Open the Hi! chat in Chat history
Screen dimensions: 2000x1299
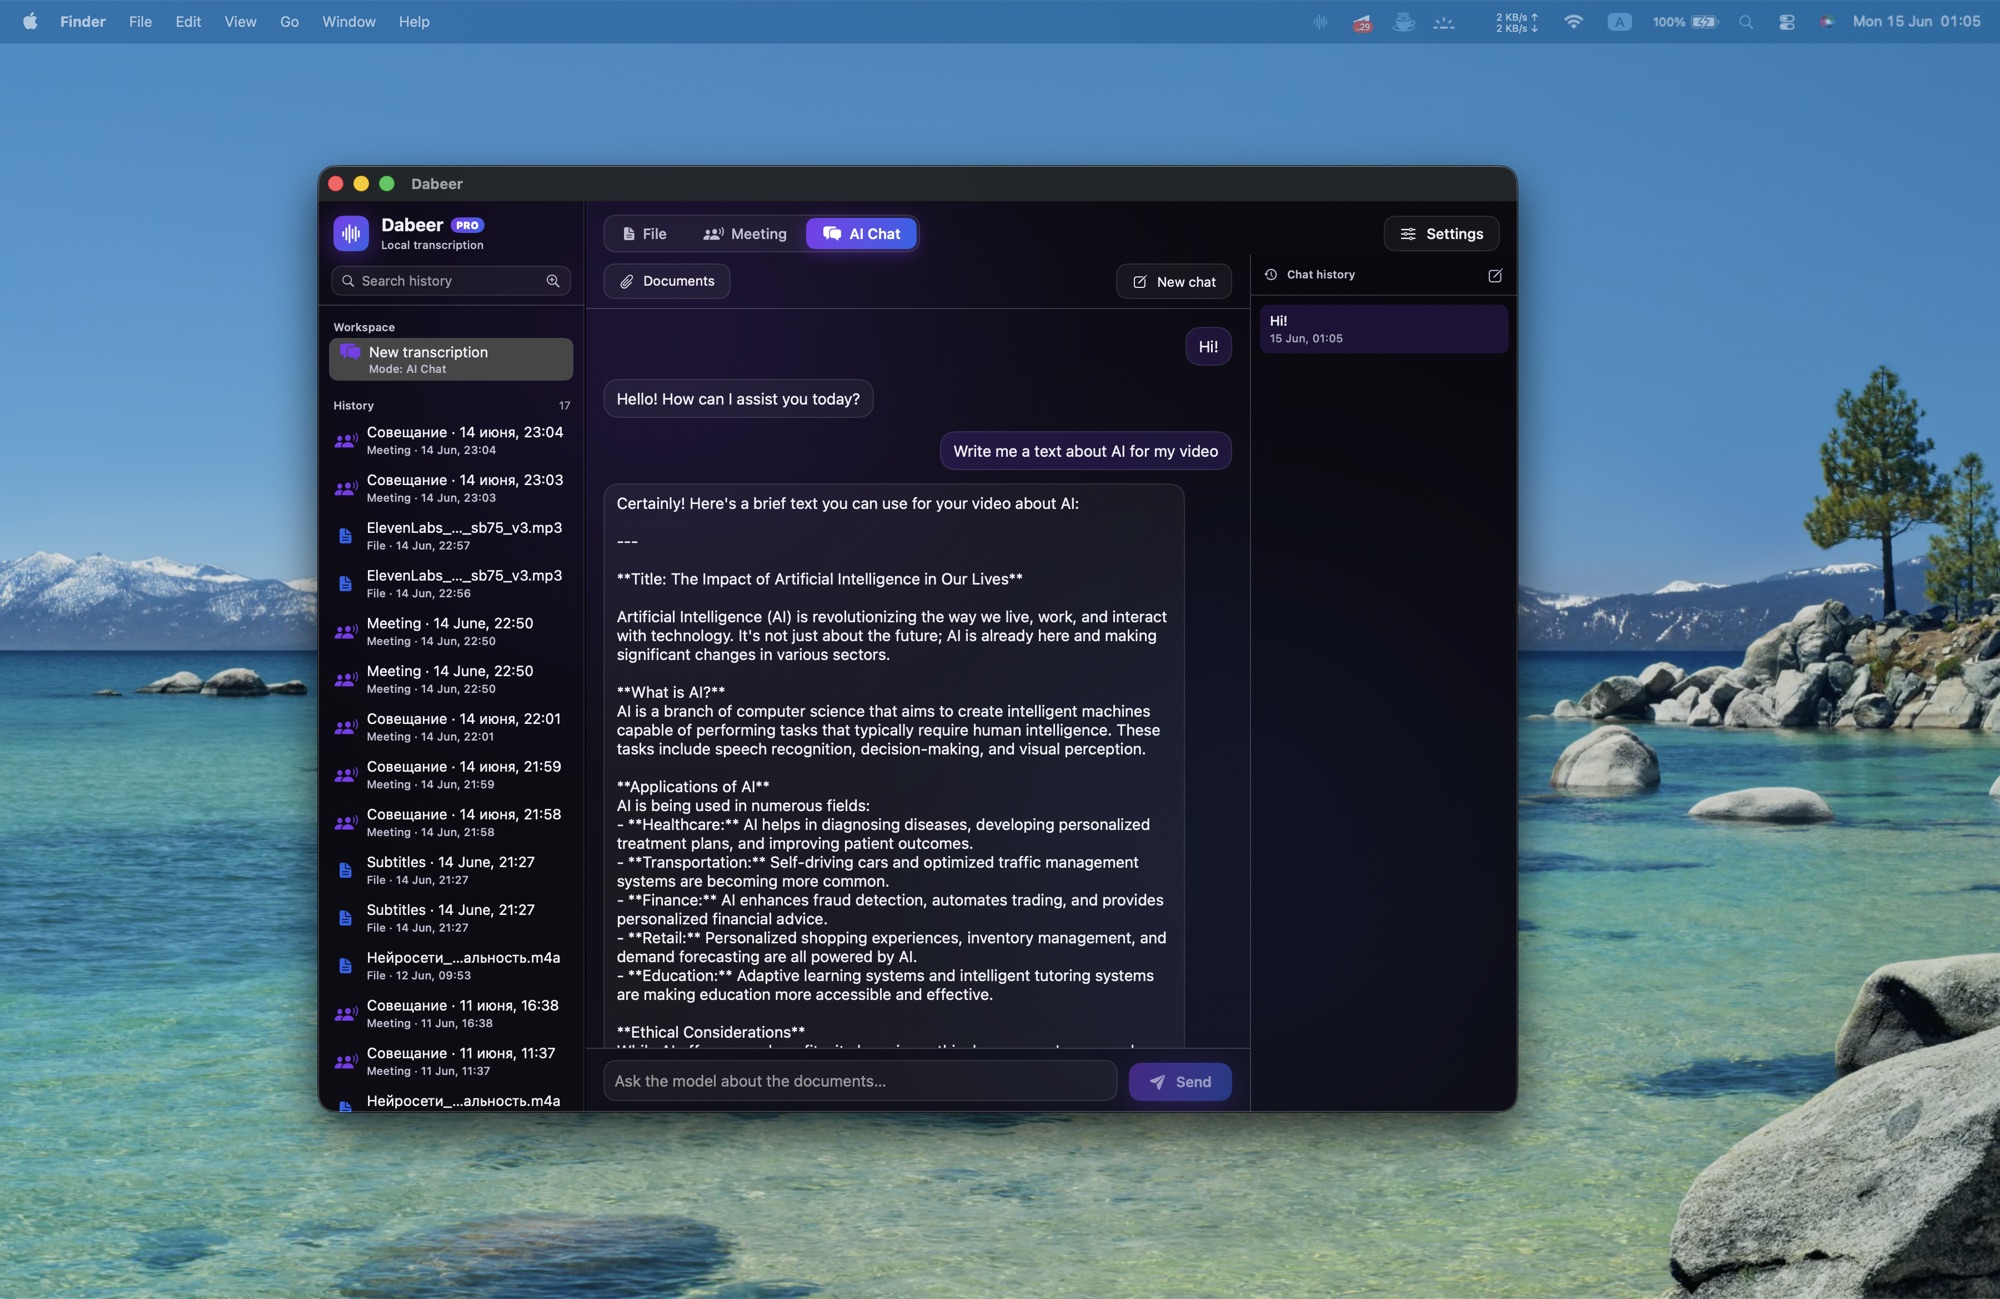[1384, 329]
